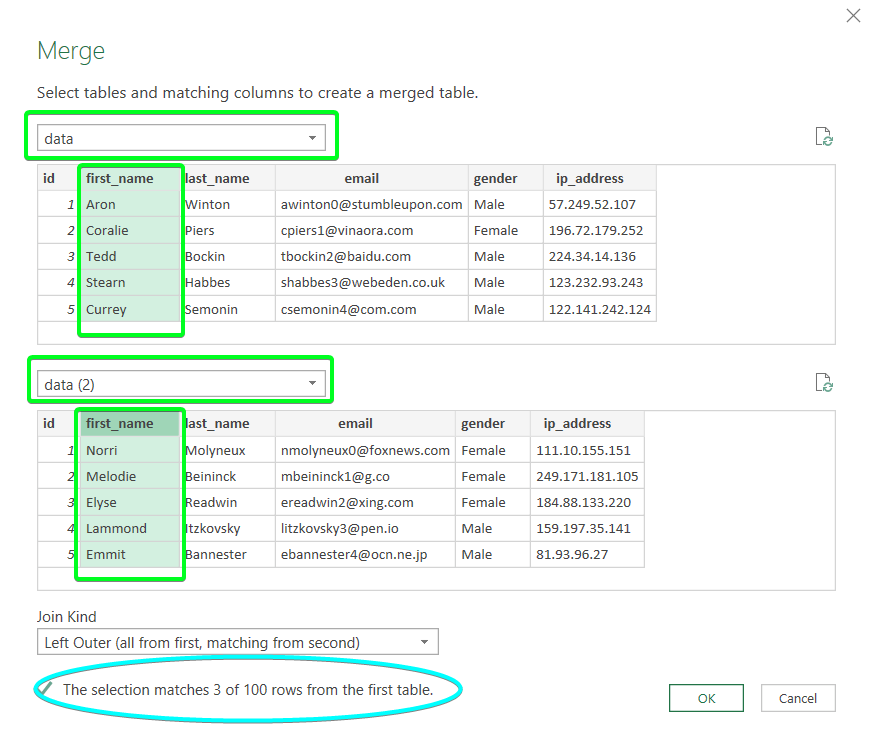Viewport: 873px width, 749px height.
Task: Close the Merge dialog
Action: click(x=853, y=16)
